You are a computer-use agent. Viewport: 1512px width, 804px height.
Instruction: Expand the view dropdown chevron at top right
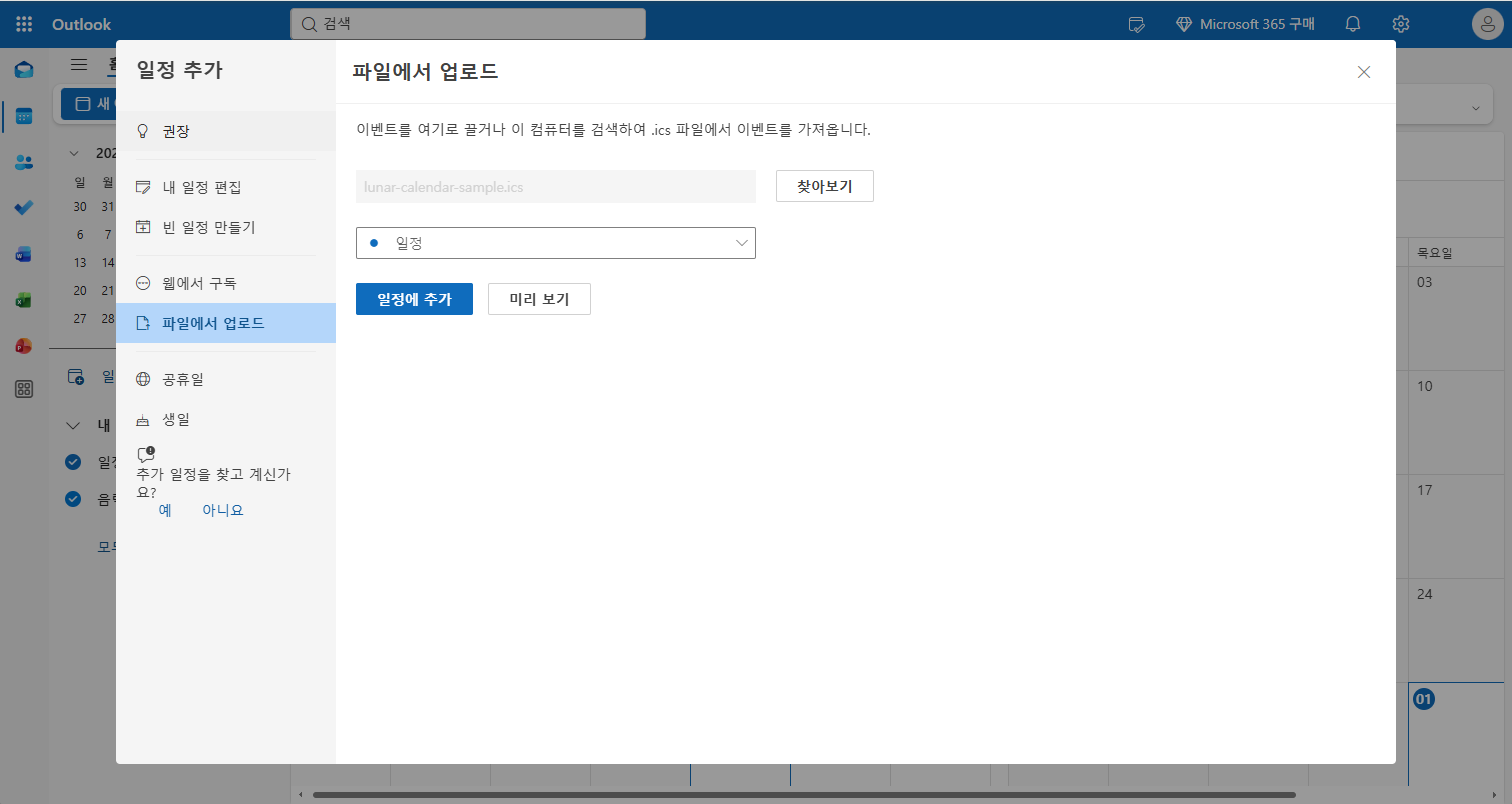coord(1475,107)
